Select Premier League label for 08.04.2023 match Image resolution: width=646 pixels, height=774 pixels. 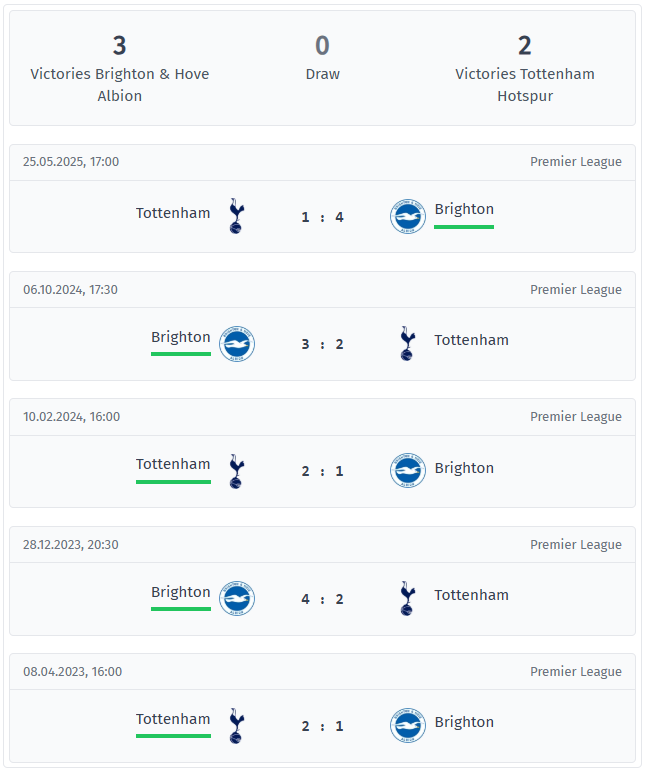click(575, 672)
